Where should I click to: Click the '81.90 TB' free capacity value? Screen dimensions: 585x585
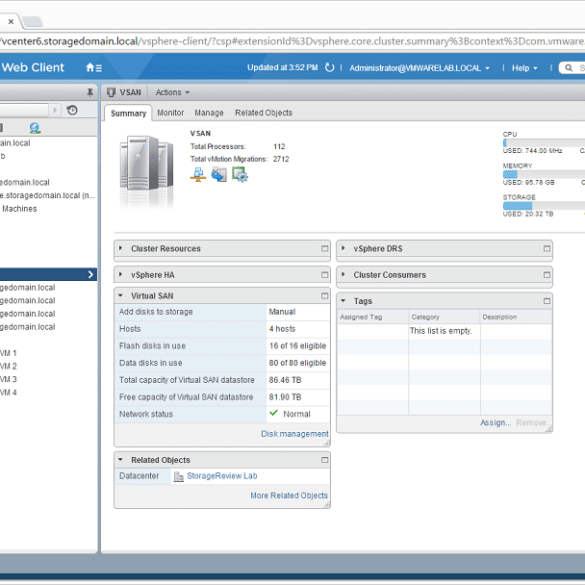285,397
